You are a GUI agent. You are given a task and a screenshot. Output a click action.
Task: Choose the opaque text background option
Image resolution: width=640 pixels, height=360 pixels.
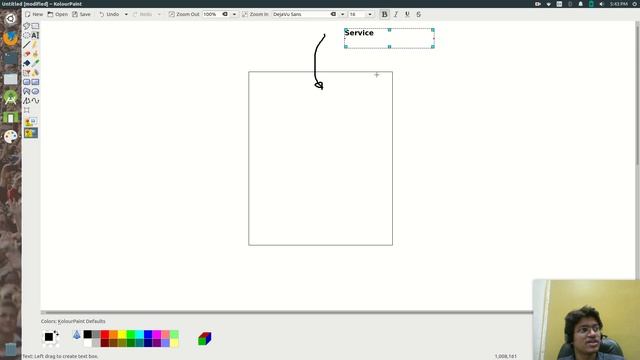tap(31, 122)
